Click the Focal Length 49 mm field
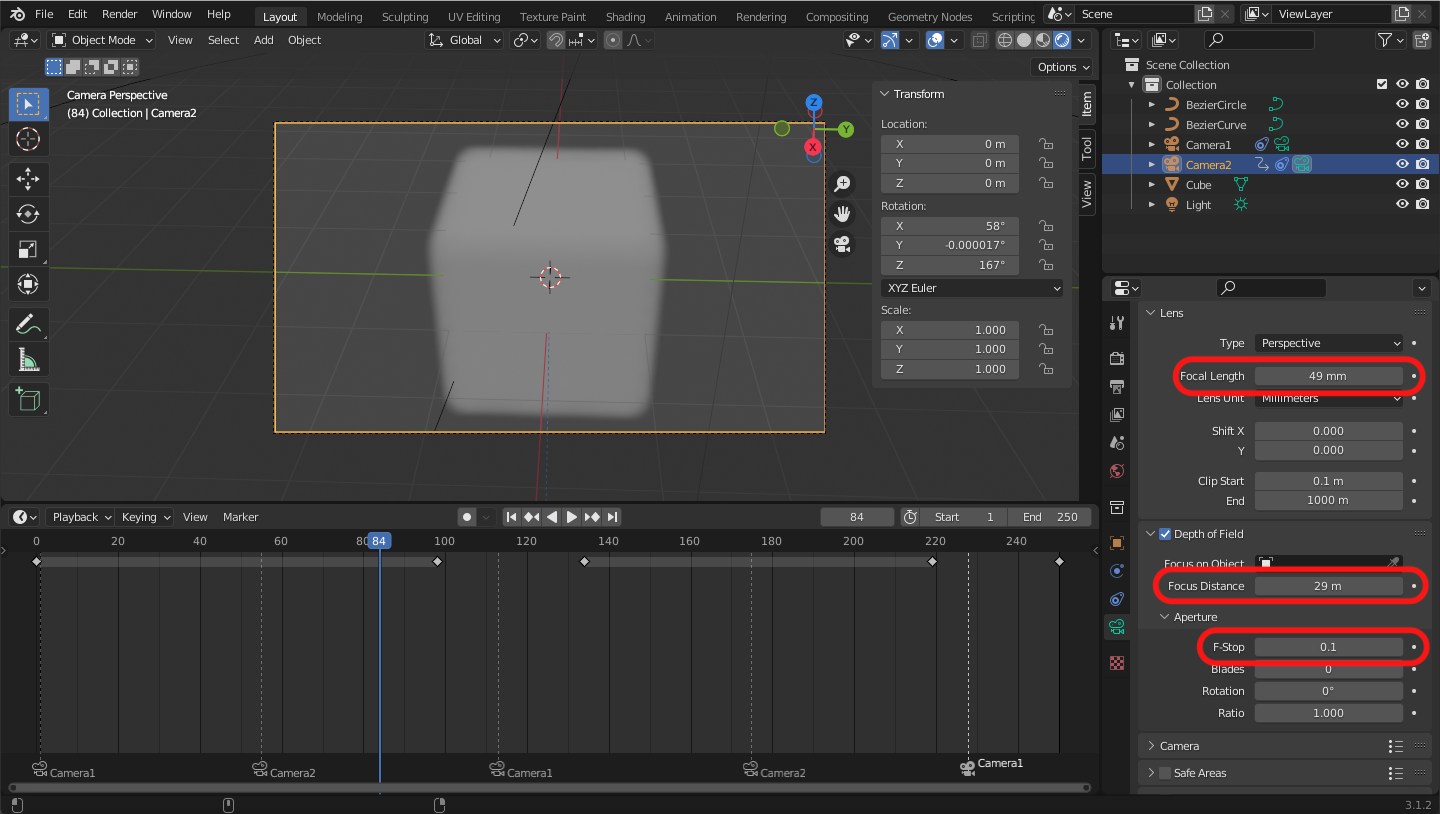Image resolution: width=1440 pixels, height=814 pixels. (1328, 376)
